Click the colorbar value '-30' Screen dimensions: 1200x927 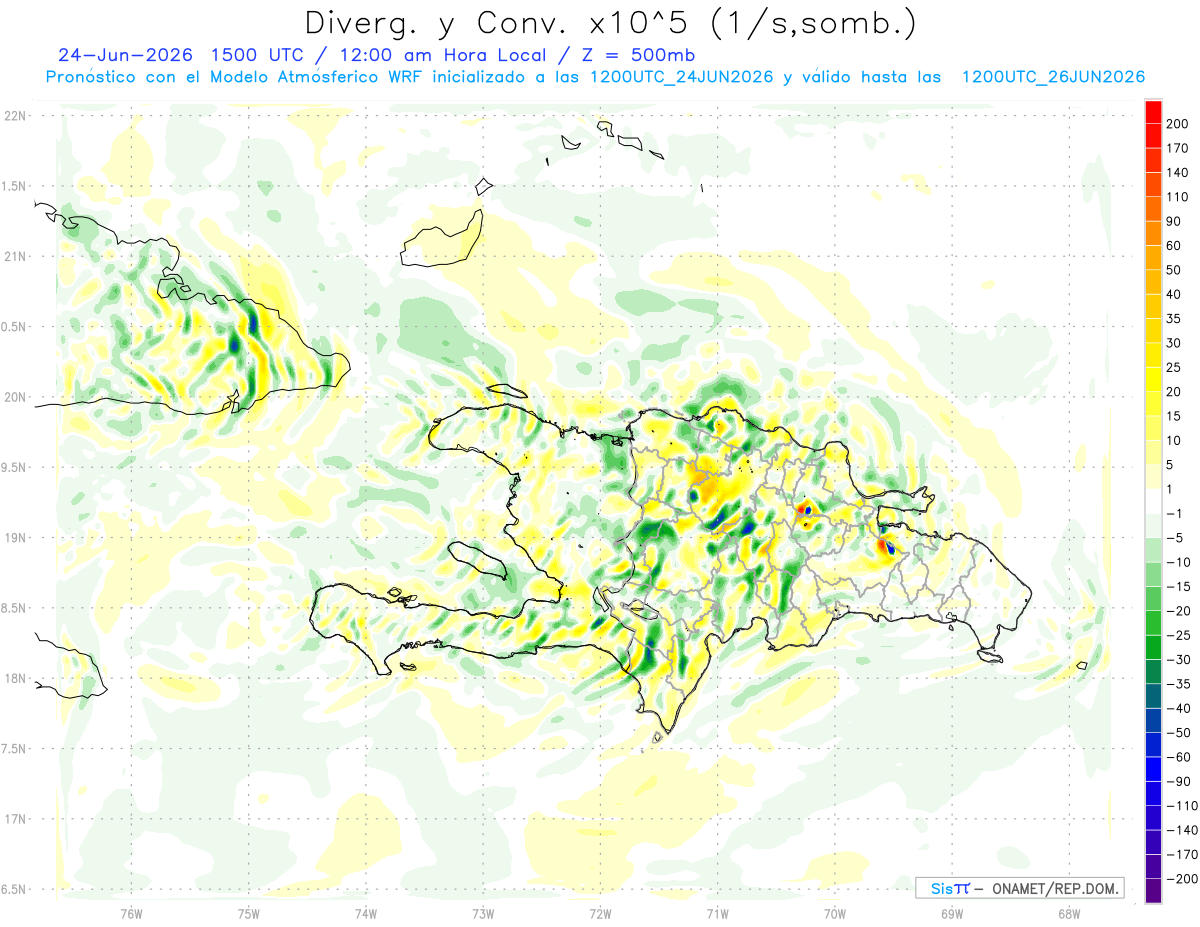(x=1179, y=660)
